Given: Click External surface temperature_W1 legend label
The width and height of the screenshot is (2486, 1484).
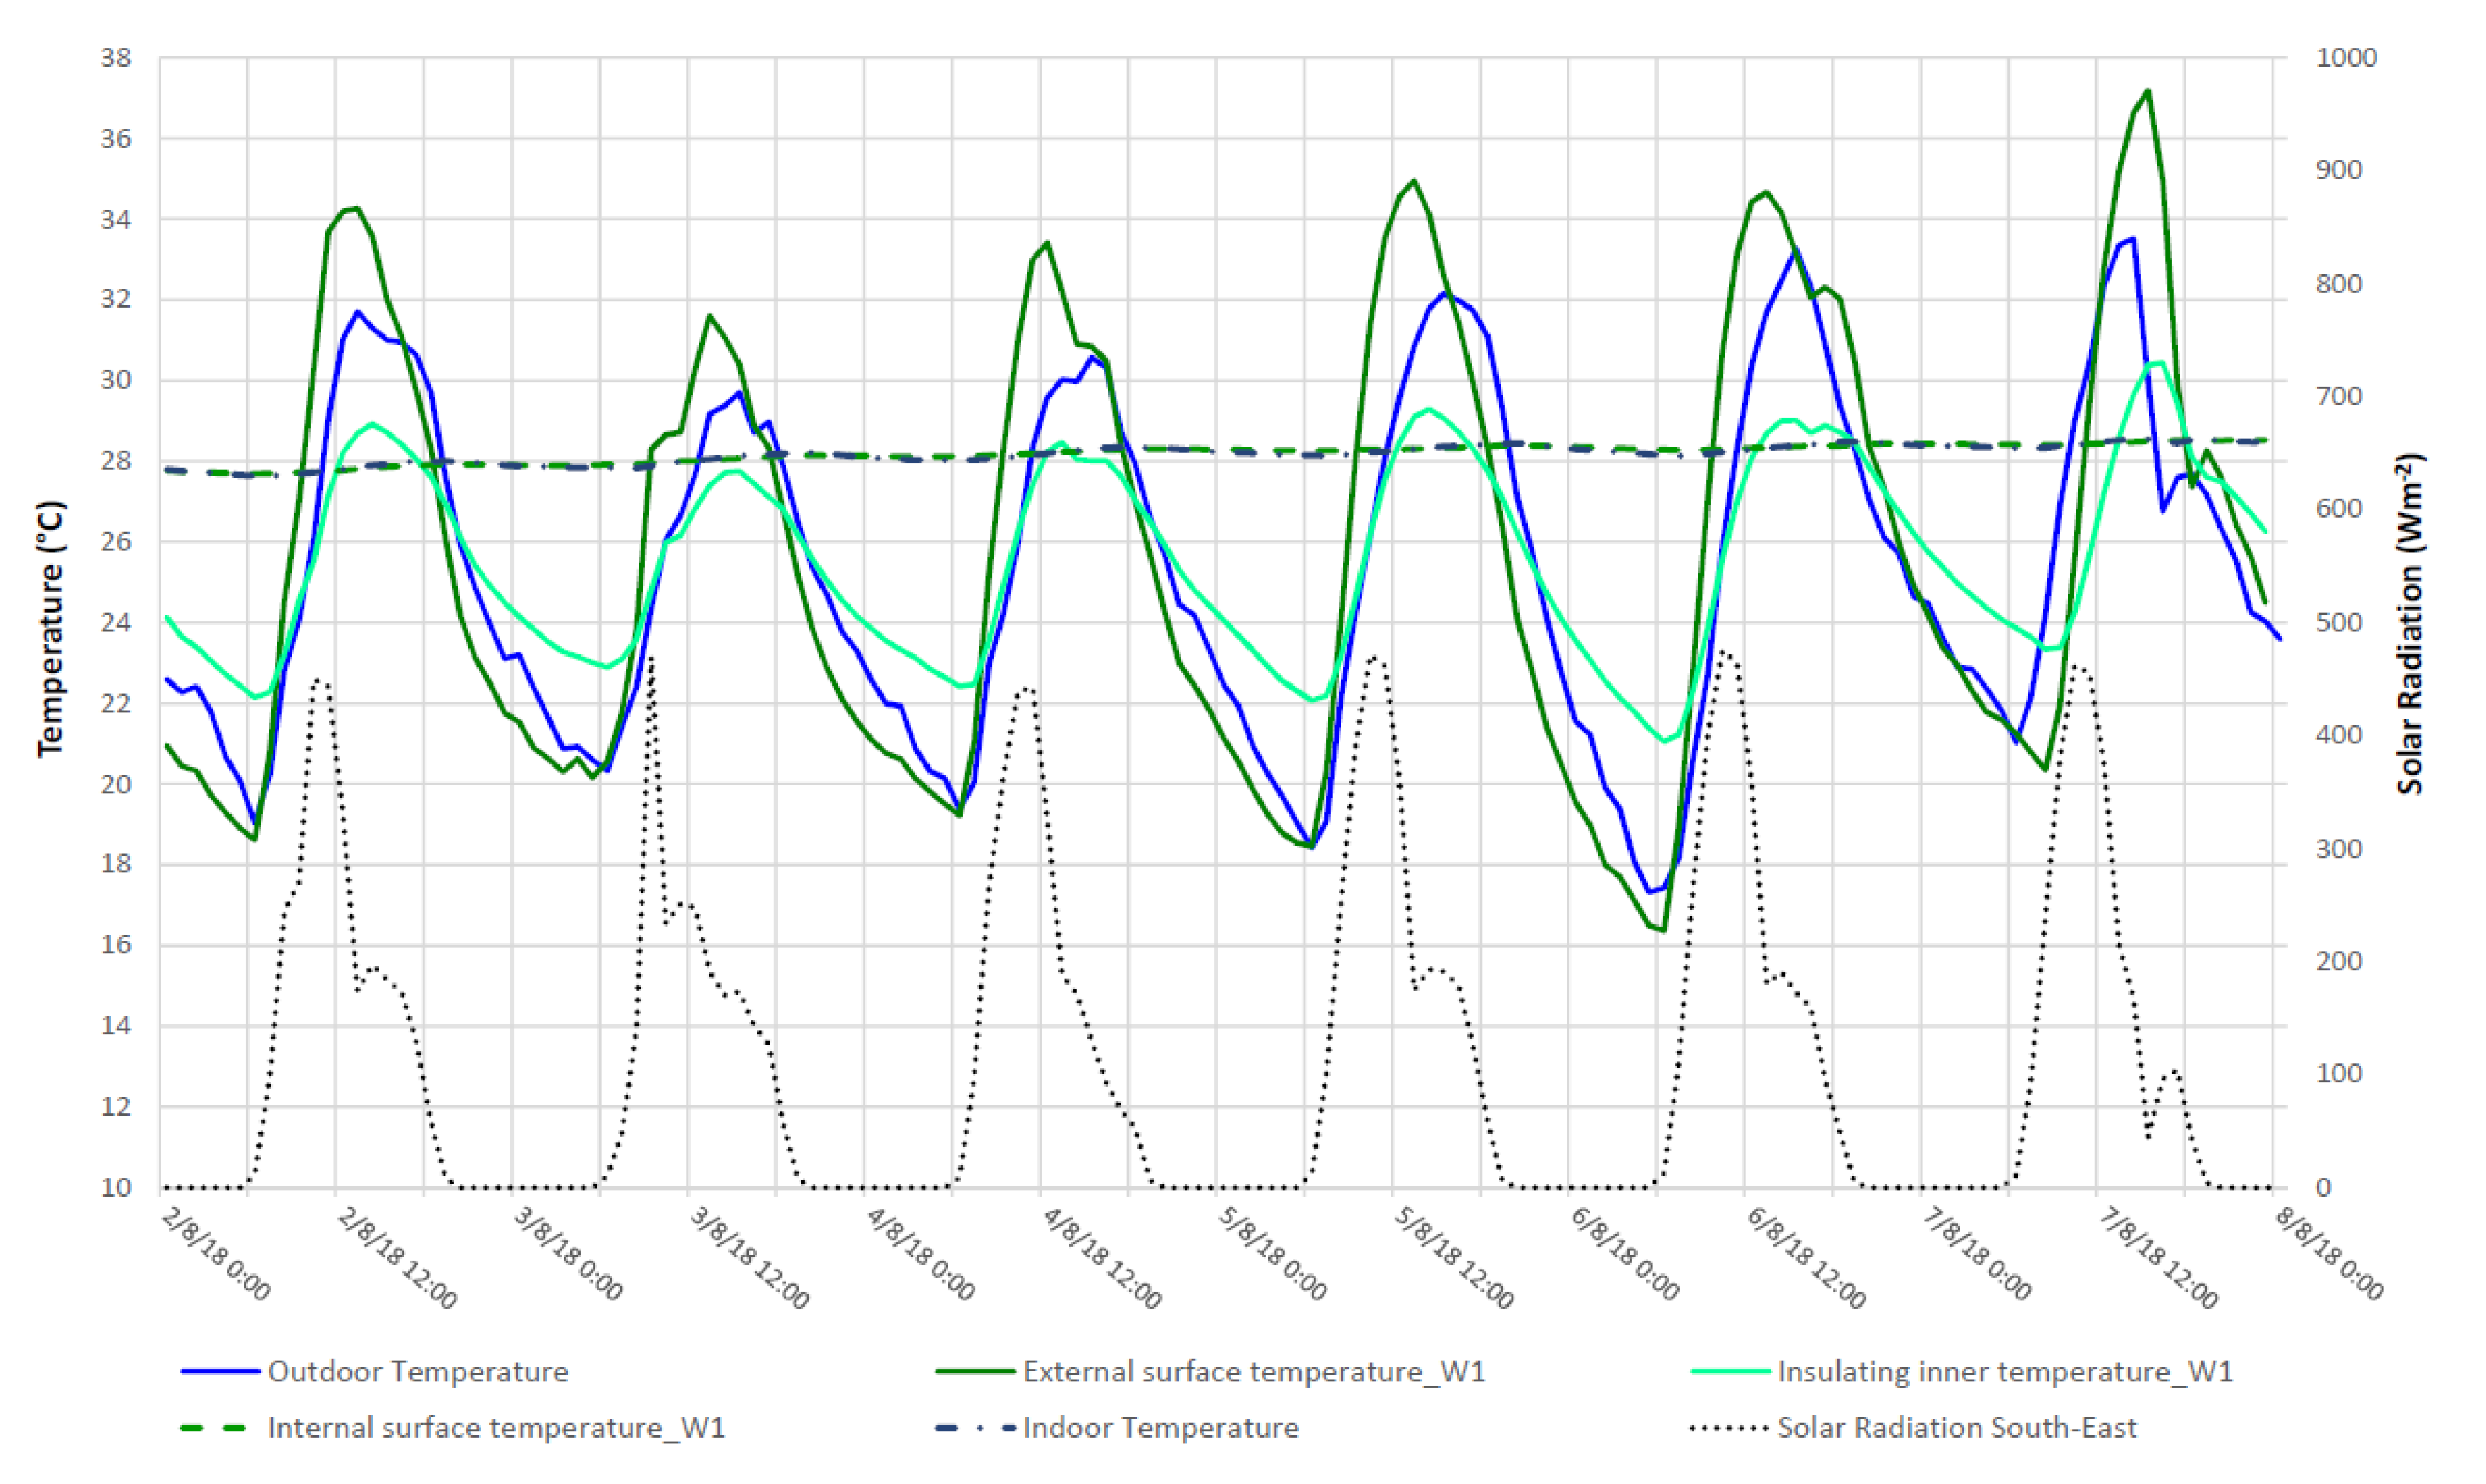Looking at the screenshot, I should click(1253, 1371).
